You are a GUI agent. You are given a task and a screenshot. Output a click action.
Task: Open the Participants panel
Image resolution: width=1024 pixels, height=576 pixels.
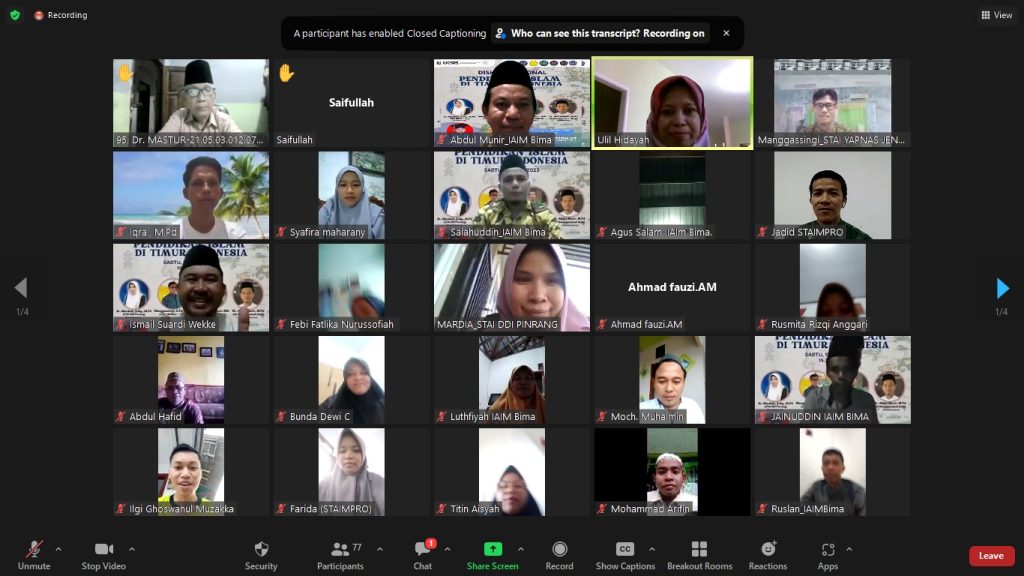coord(340,555)
